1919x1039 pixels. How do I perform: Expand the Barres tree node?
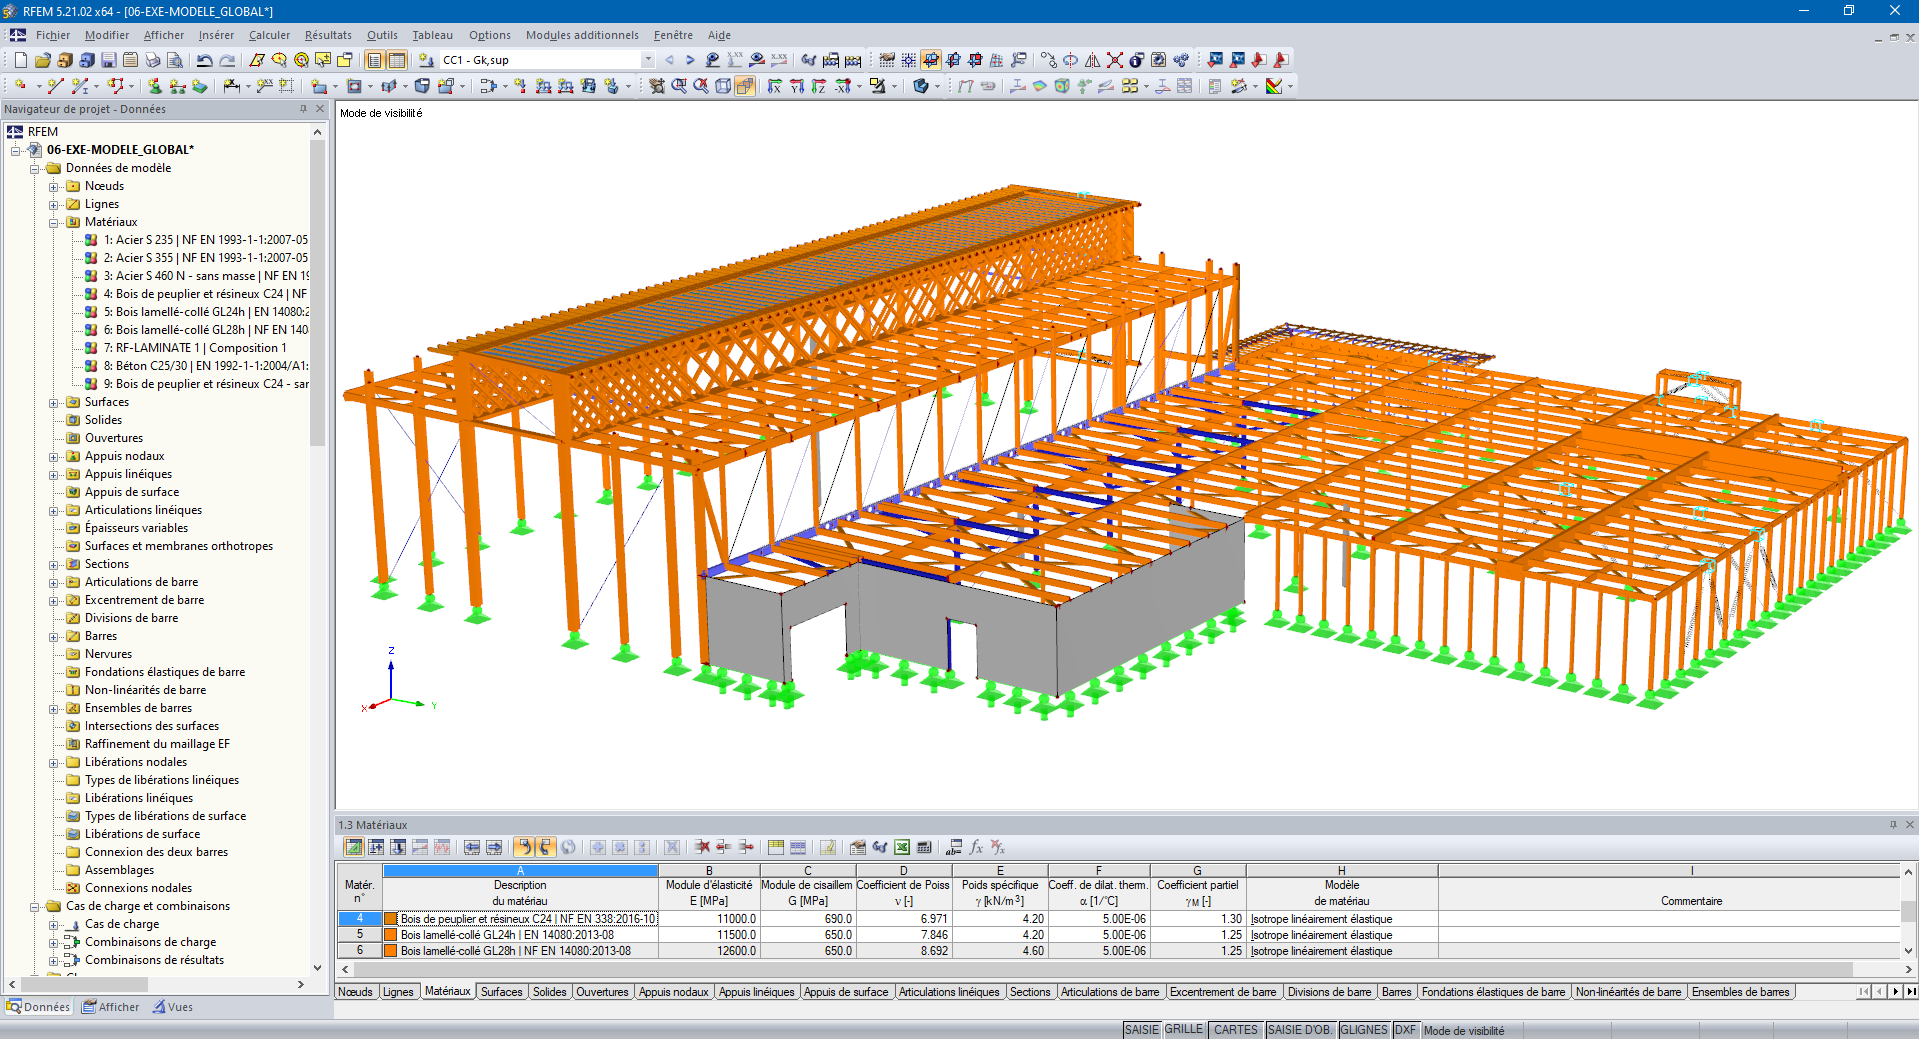coord(54,636)
